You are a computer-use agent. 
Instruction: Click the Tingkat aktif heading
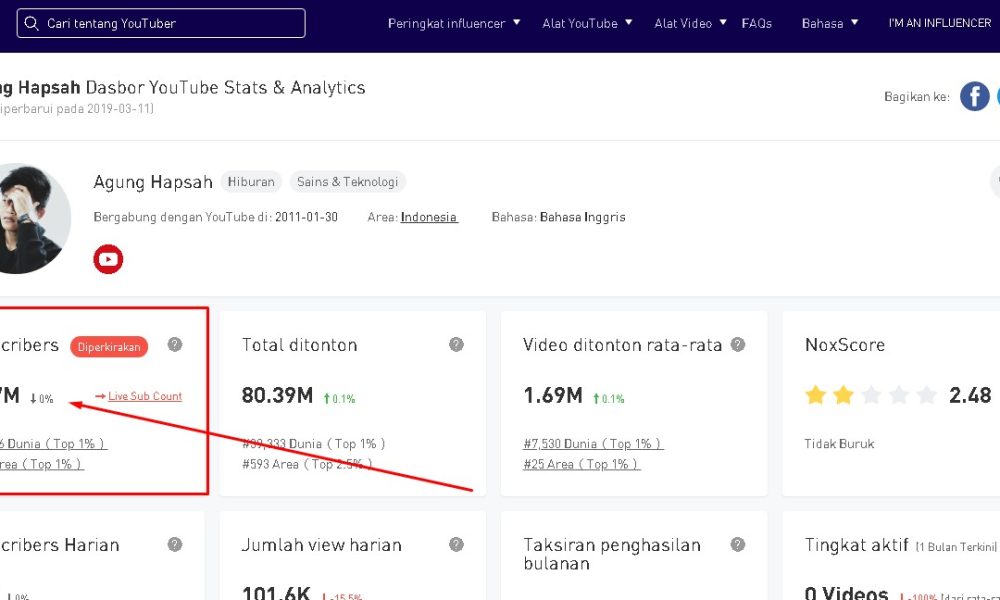coord(857,545)
